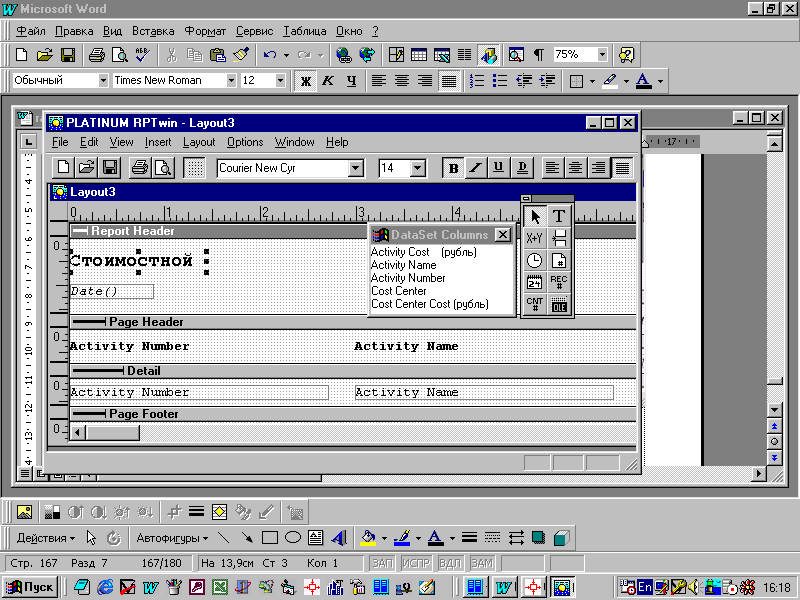Open the Word font color dropdown arrow

coord(660,81)
